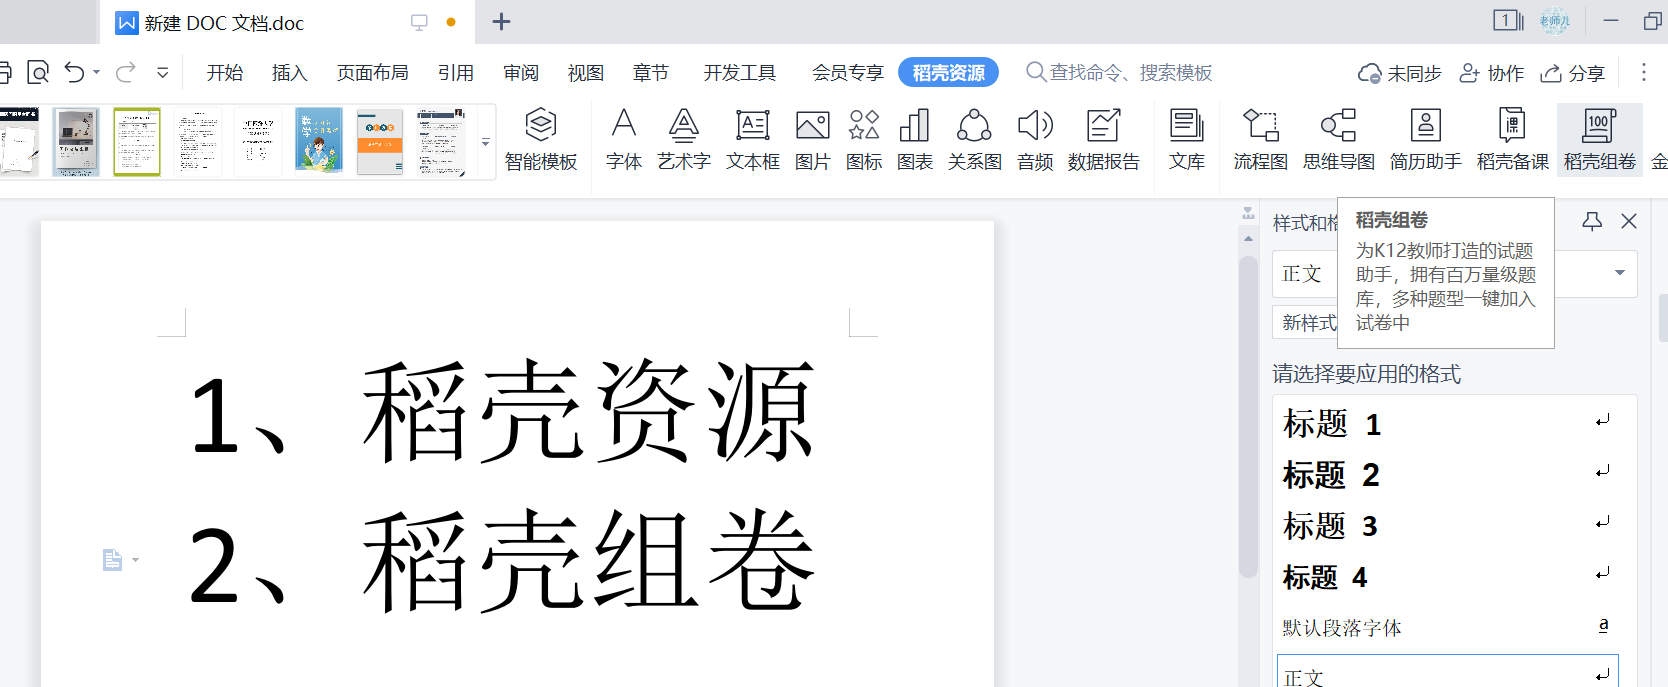Open the user avatar in title bar
The width and height of the screenshot is (1668, 687).
(x=1554, y=20)
